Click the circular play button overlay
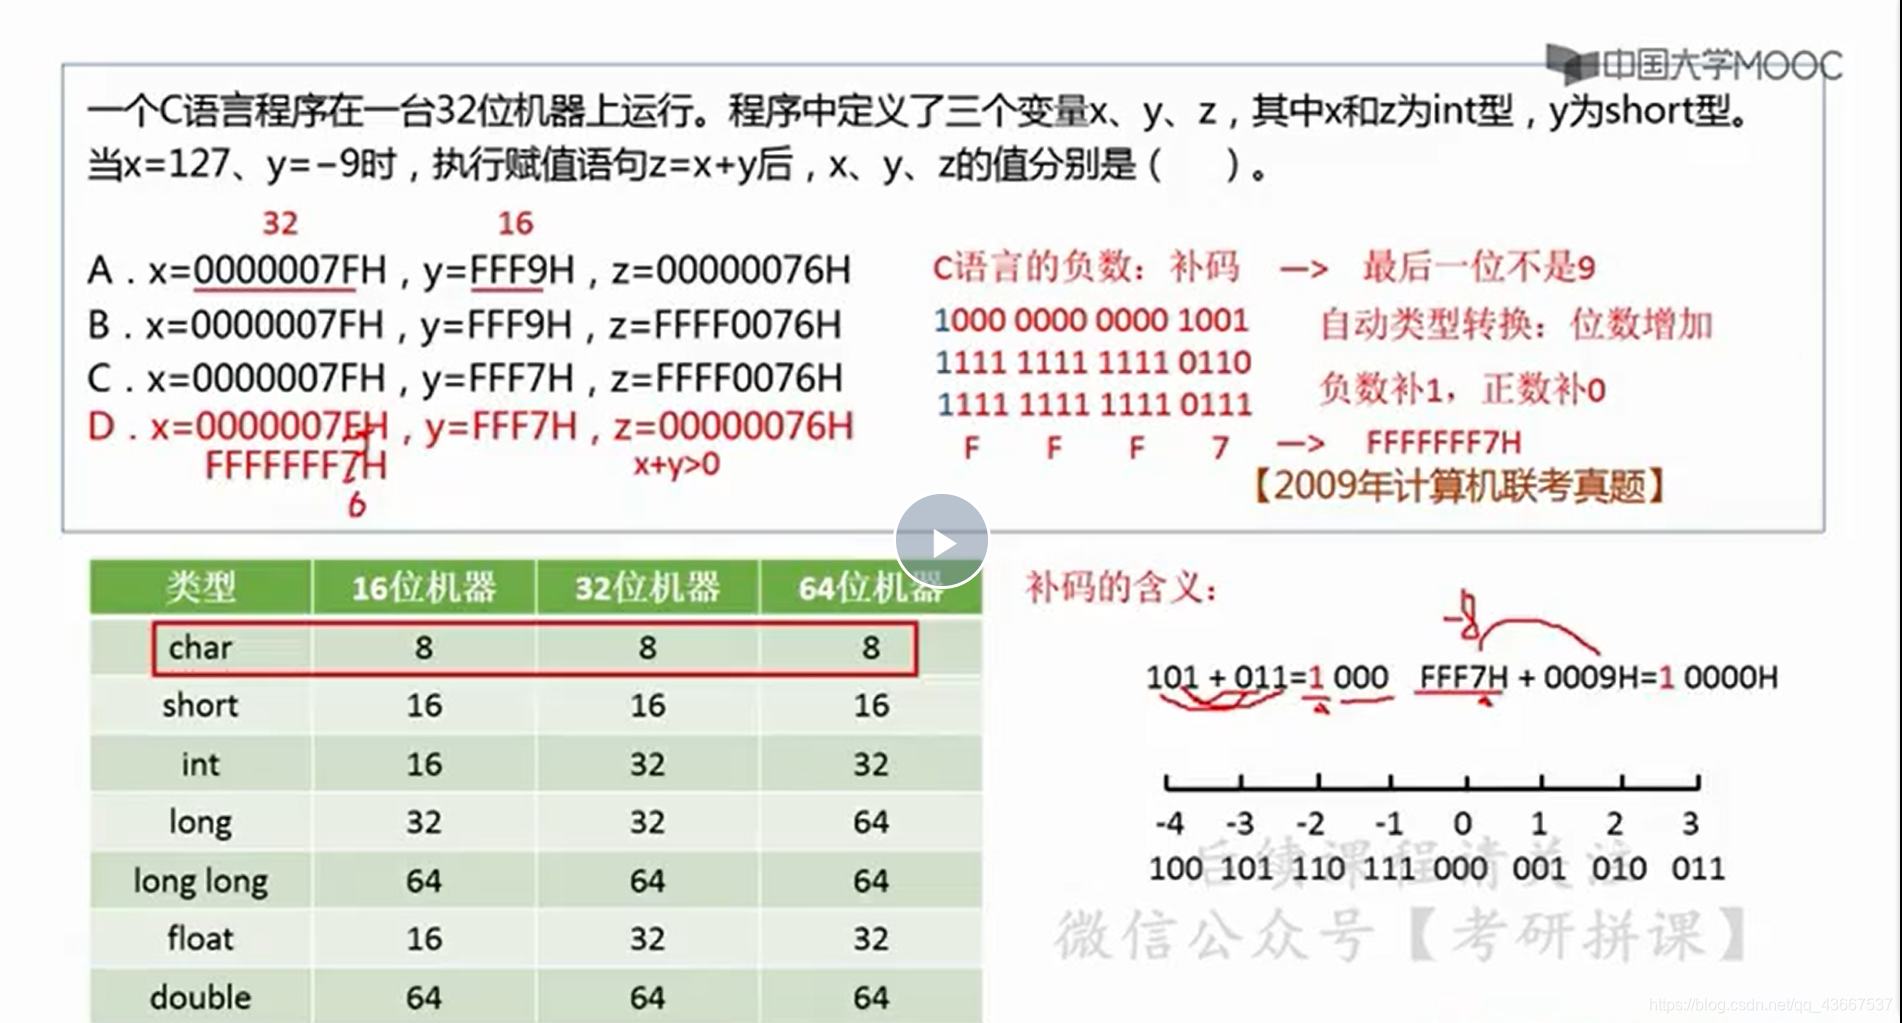This screenshot has height=1023, width=1902. (941, 541)
